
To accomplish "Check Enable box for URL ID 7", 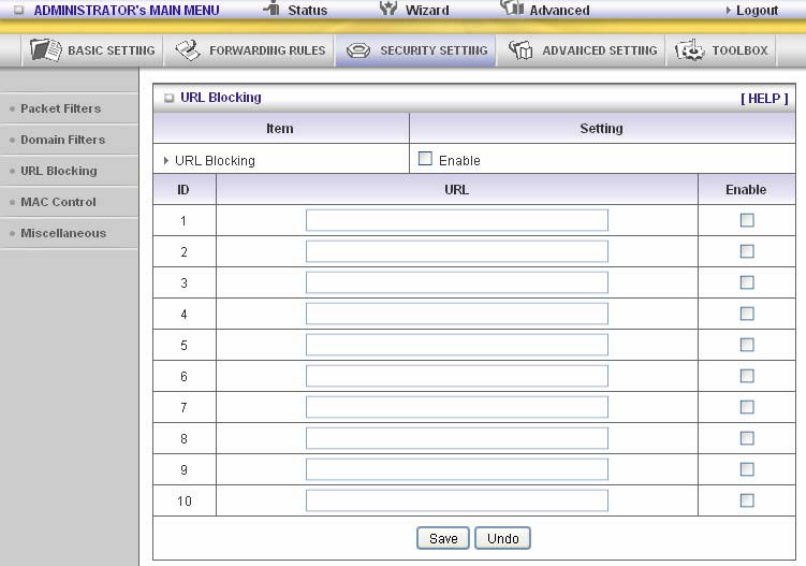I will (747, 407).
